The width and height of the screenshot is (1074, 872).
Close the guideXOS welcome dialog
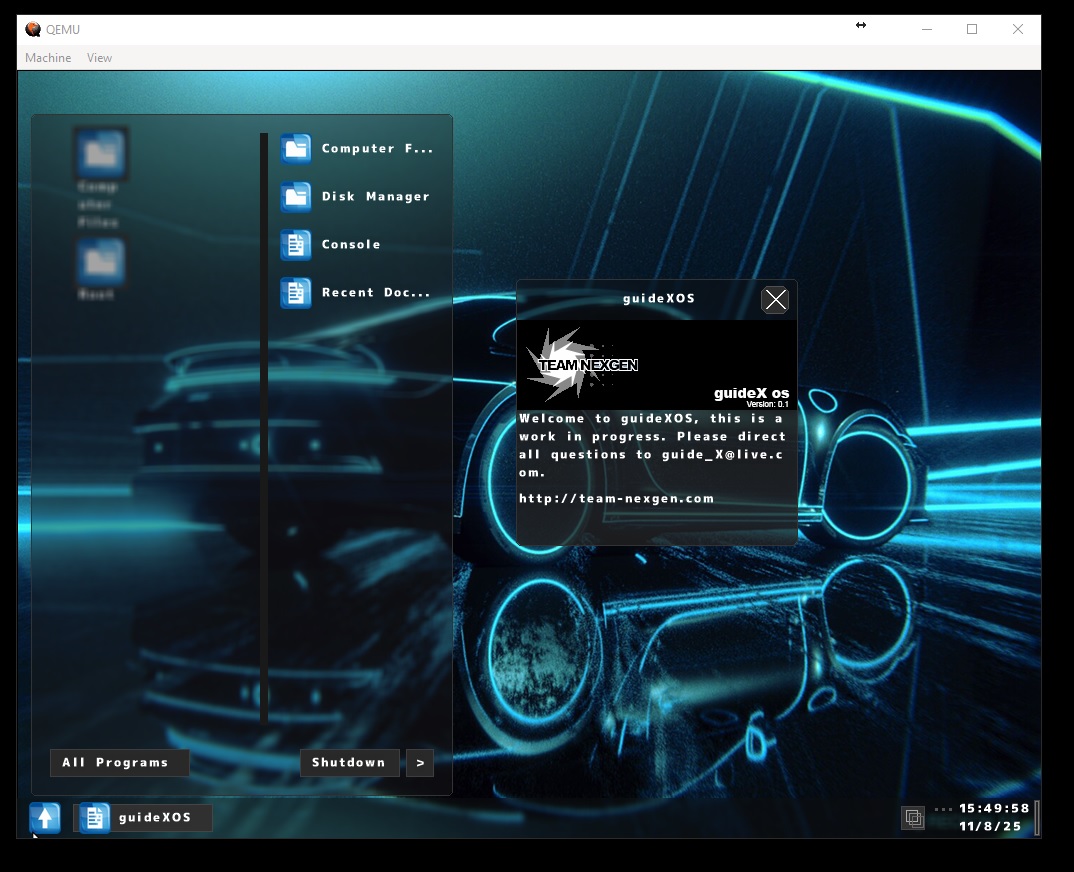(x=774, y=298)
